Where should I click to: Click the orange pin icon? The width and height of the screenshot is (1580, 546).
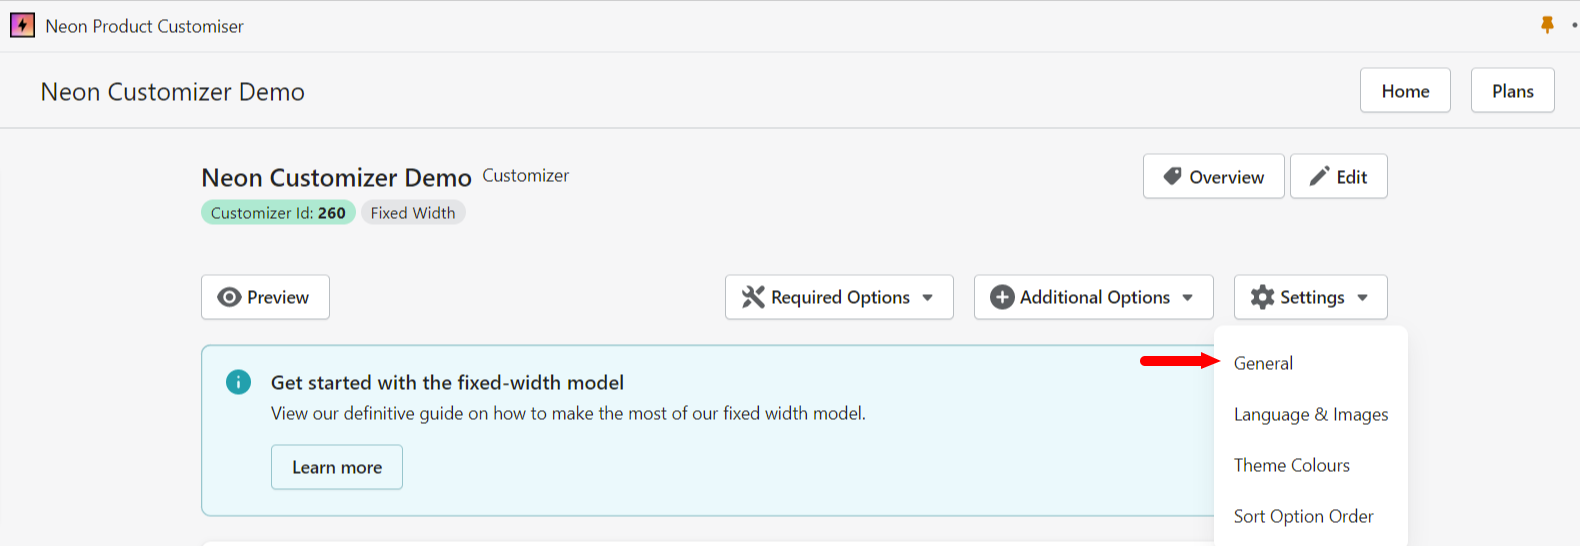tap(1547, 25)
